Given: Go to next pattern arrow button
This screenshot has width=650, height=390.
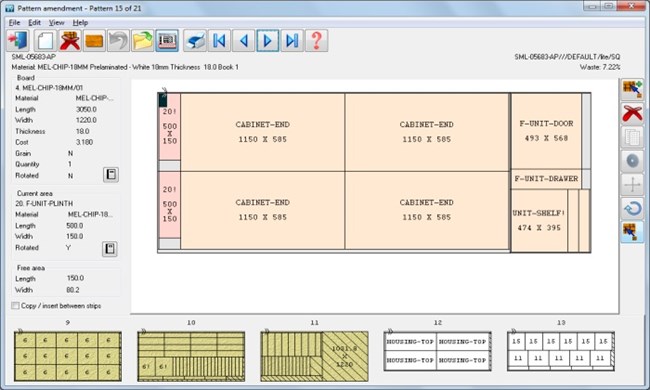Looking at the screenshot, I should 267,40.
